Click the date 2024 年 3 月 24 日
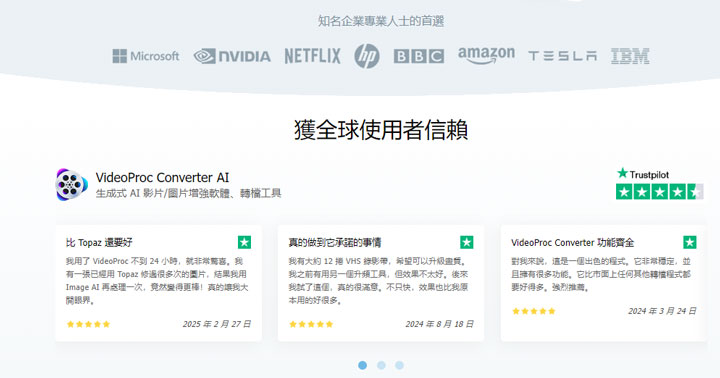 [x=662, y=311]
